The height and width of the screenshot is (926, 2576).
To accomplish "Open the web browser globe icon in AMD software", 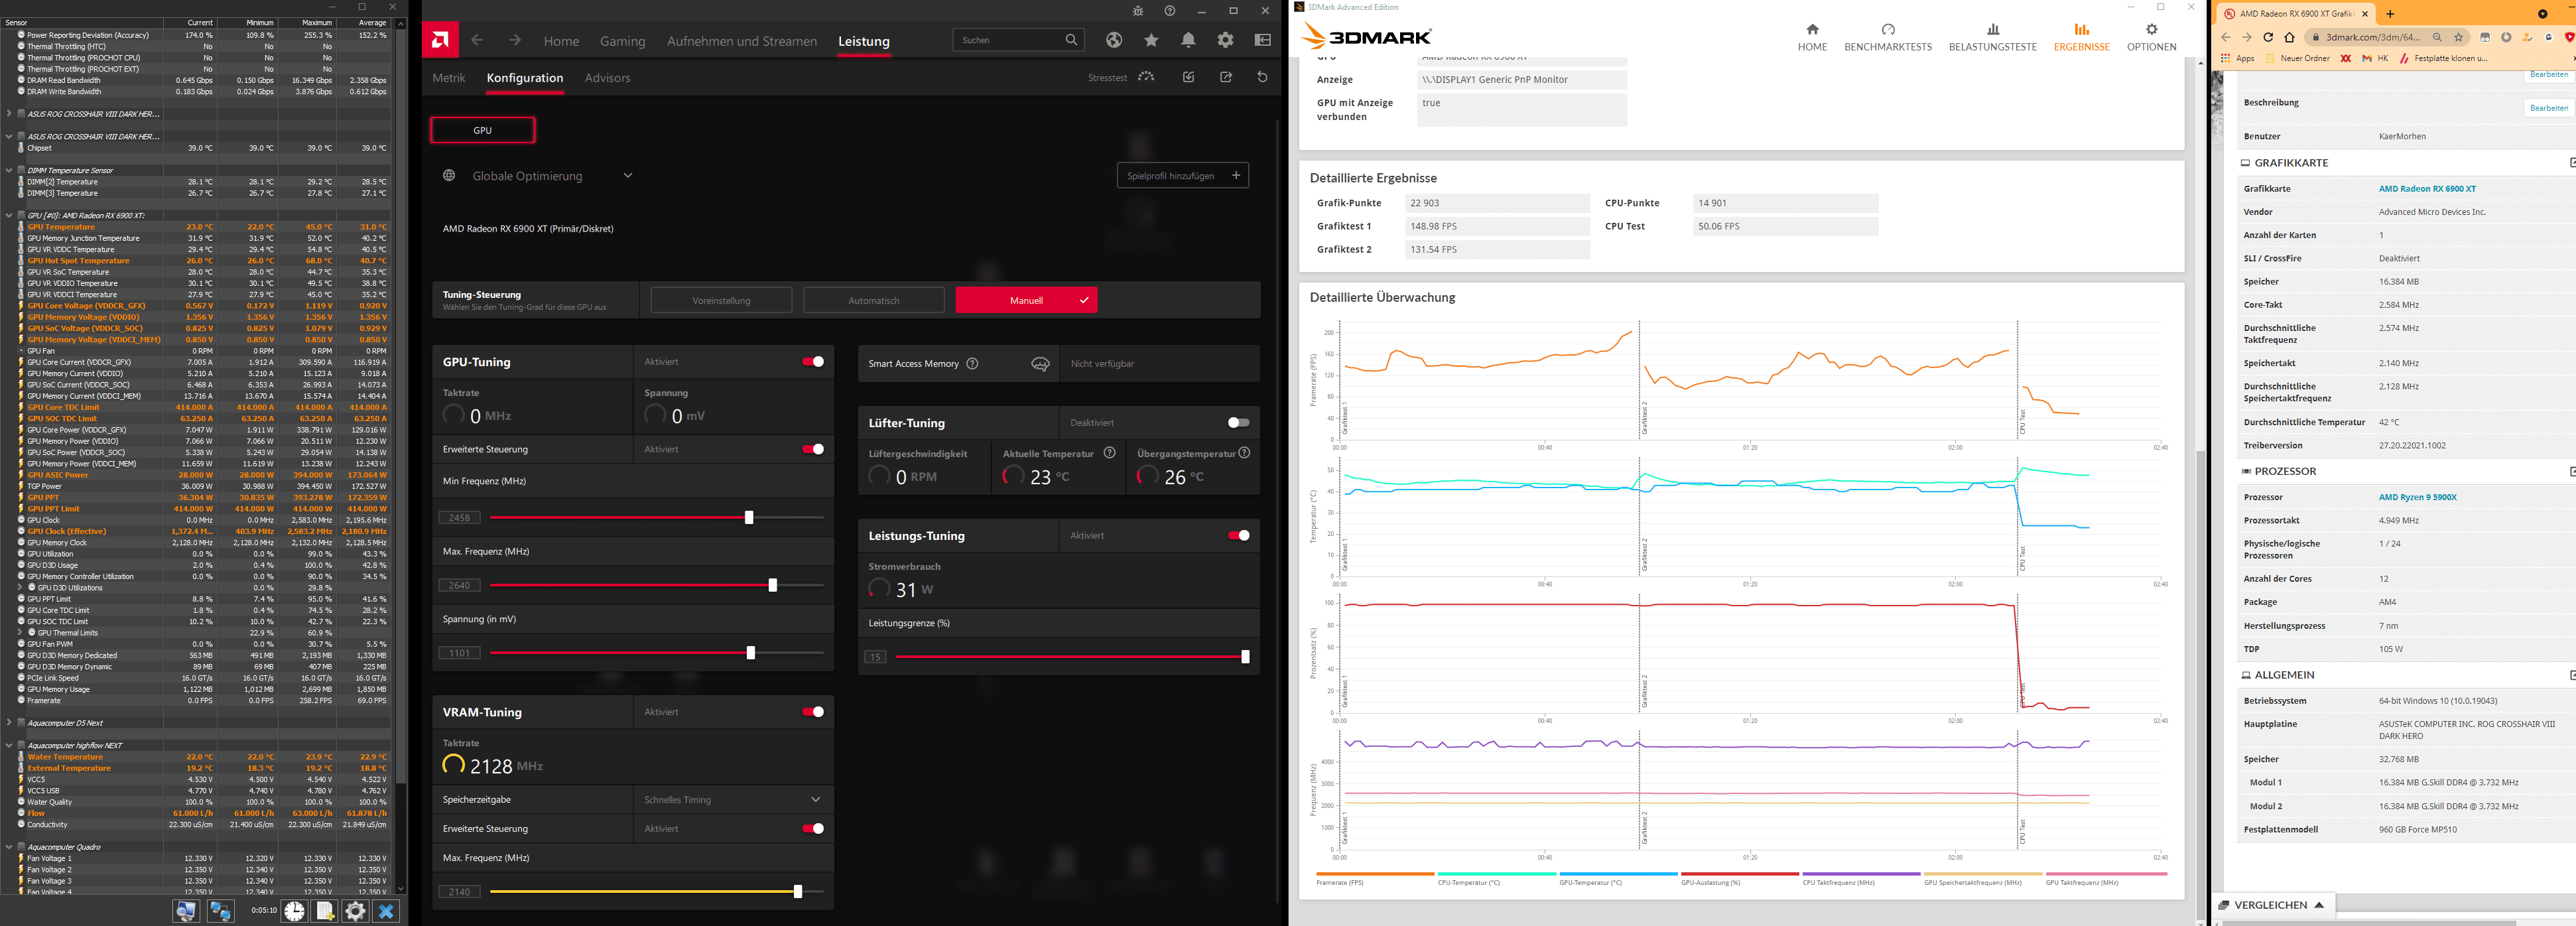I will (1114, 40).
